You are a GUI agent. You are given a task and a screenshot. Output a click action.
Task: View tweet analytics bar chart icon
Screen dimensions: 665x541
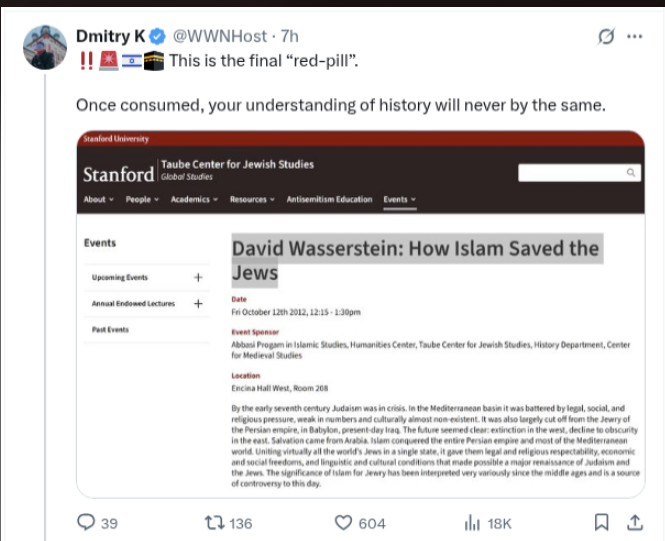(x=473, y=522)
